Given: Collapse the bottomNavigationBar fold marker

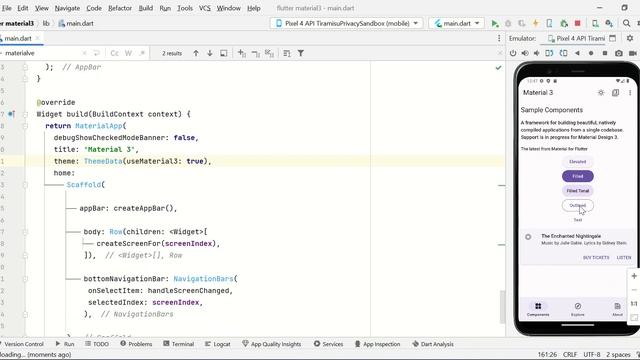Looking at the screenshot, I should pyautogui.click(x=25, y=279).
